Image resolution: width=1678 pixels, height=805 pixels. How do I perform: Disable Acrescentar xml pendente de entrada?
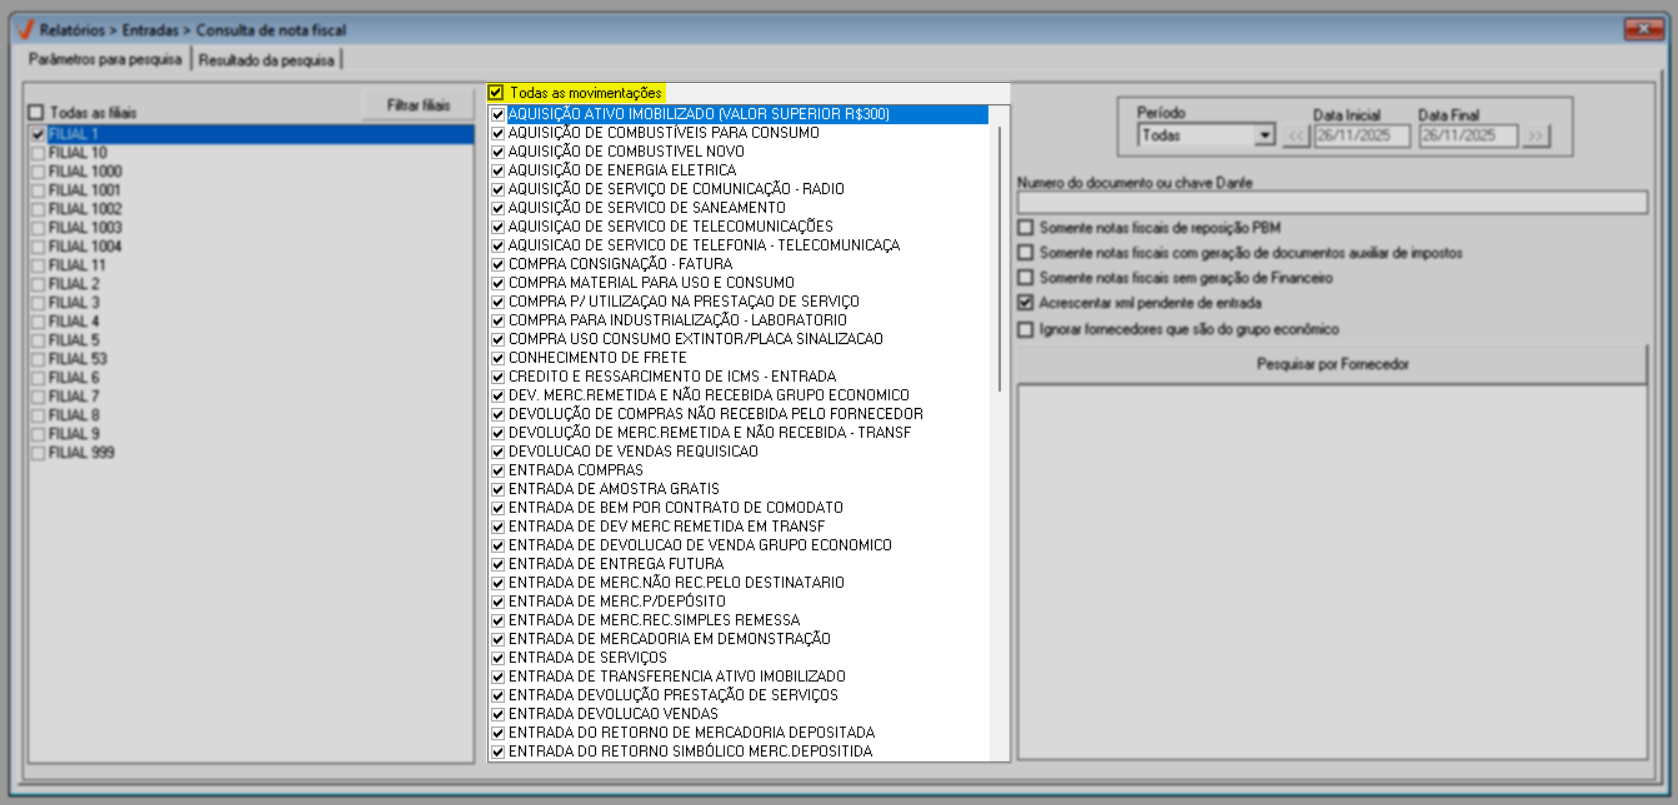[x=1026, y=303]
